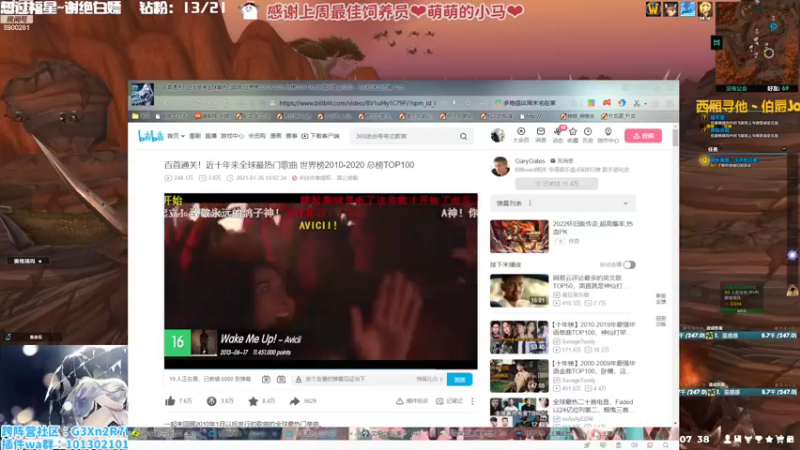Click the GaryGates uploader name
800x450 pixels.
click(530, 161)
